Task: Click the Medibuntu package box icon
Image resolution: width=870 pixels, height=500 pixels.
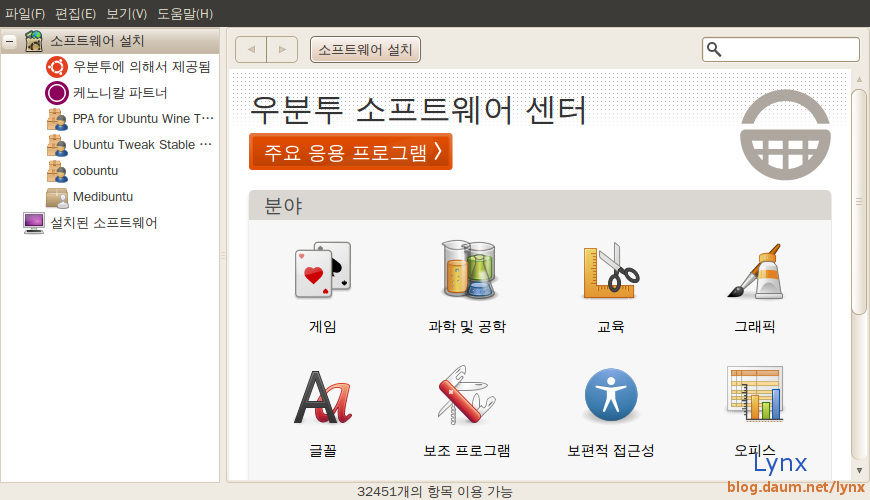Action: (57, 197)
